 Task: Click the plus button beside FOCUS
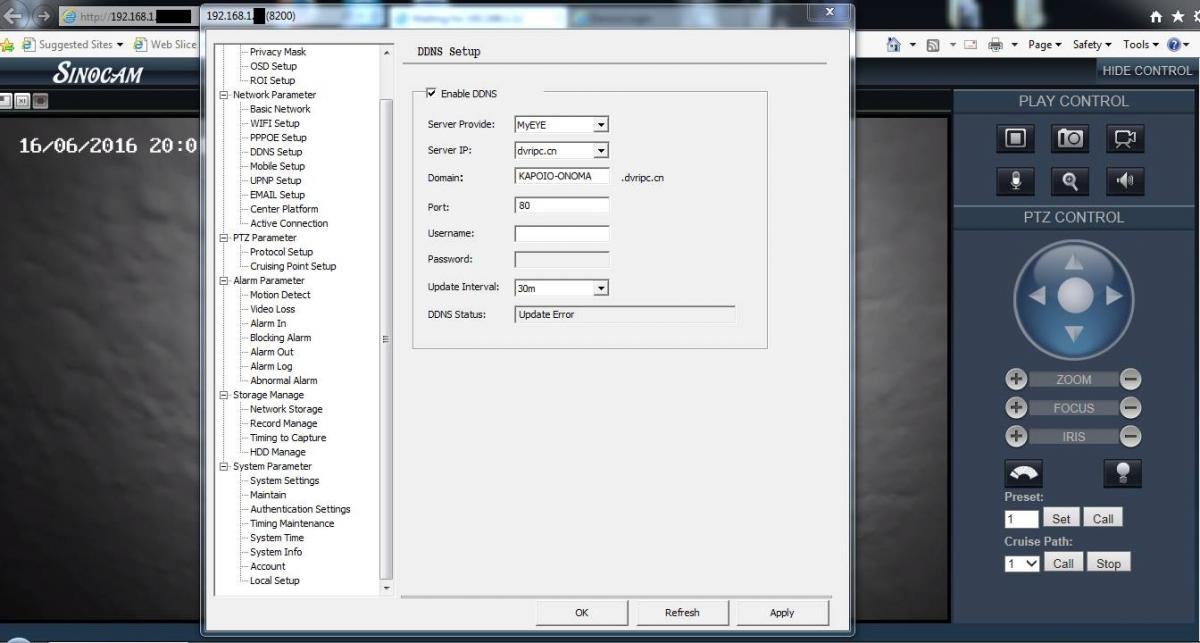pos(1016,408)
